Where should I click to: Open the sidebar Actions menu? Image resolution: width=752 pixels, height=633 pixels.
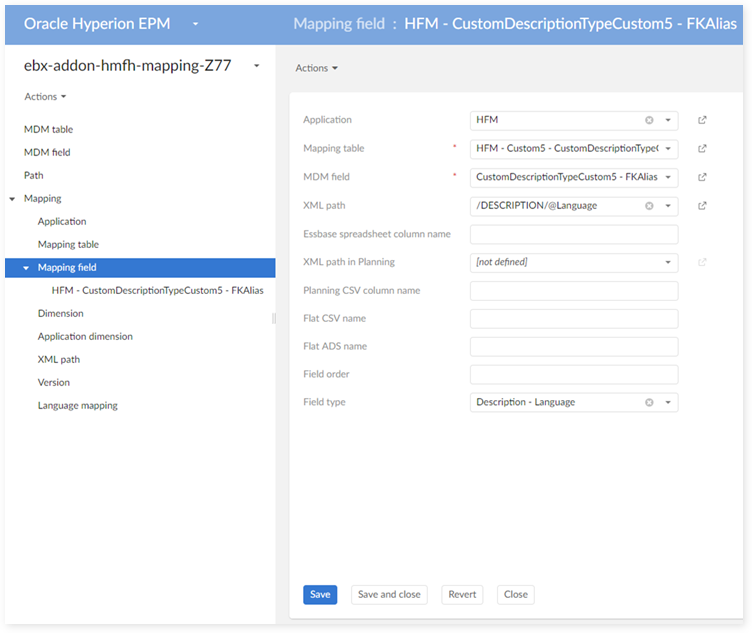[x=45, y=97]
